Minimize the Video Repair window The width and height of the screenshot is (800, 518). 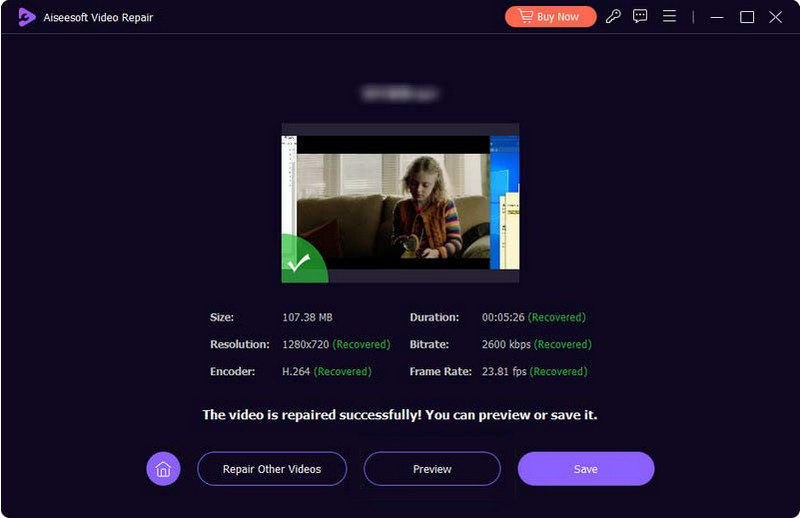719,17
